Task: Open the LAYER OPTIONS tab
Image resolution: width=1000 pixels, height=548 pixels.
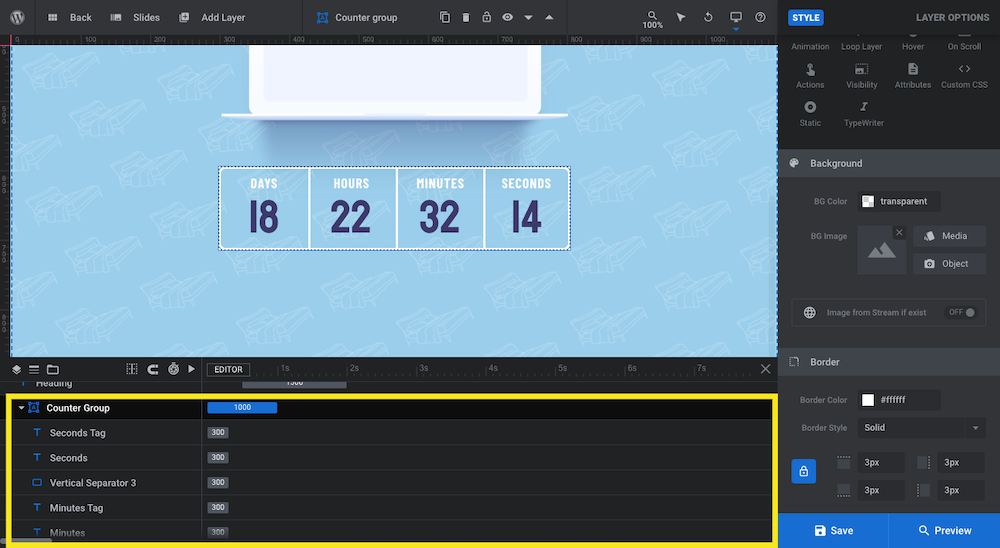Action: pyautogui.click(x=952, y=17)
